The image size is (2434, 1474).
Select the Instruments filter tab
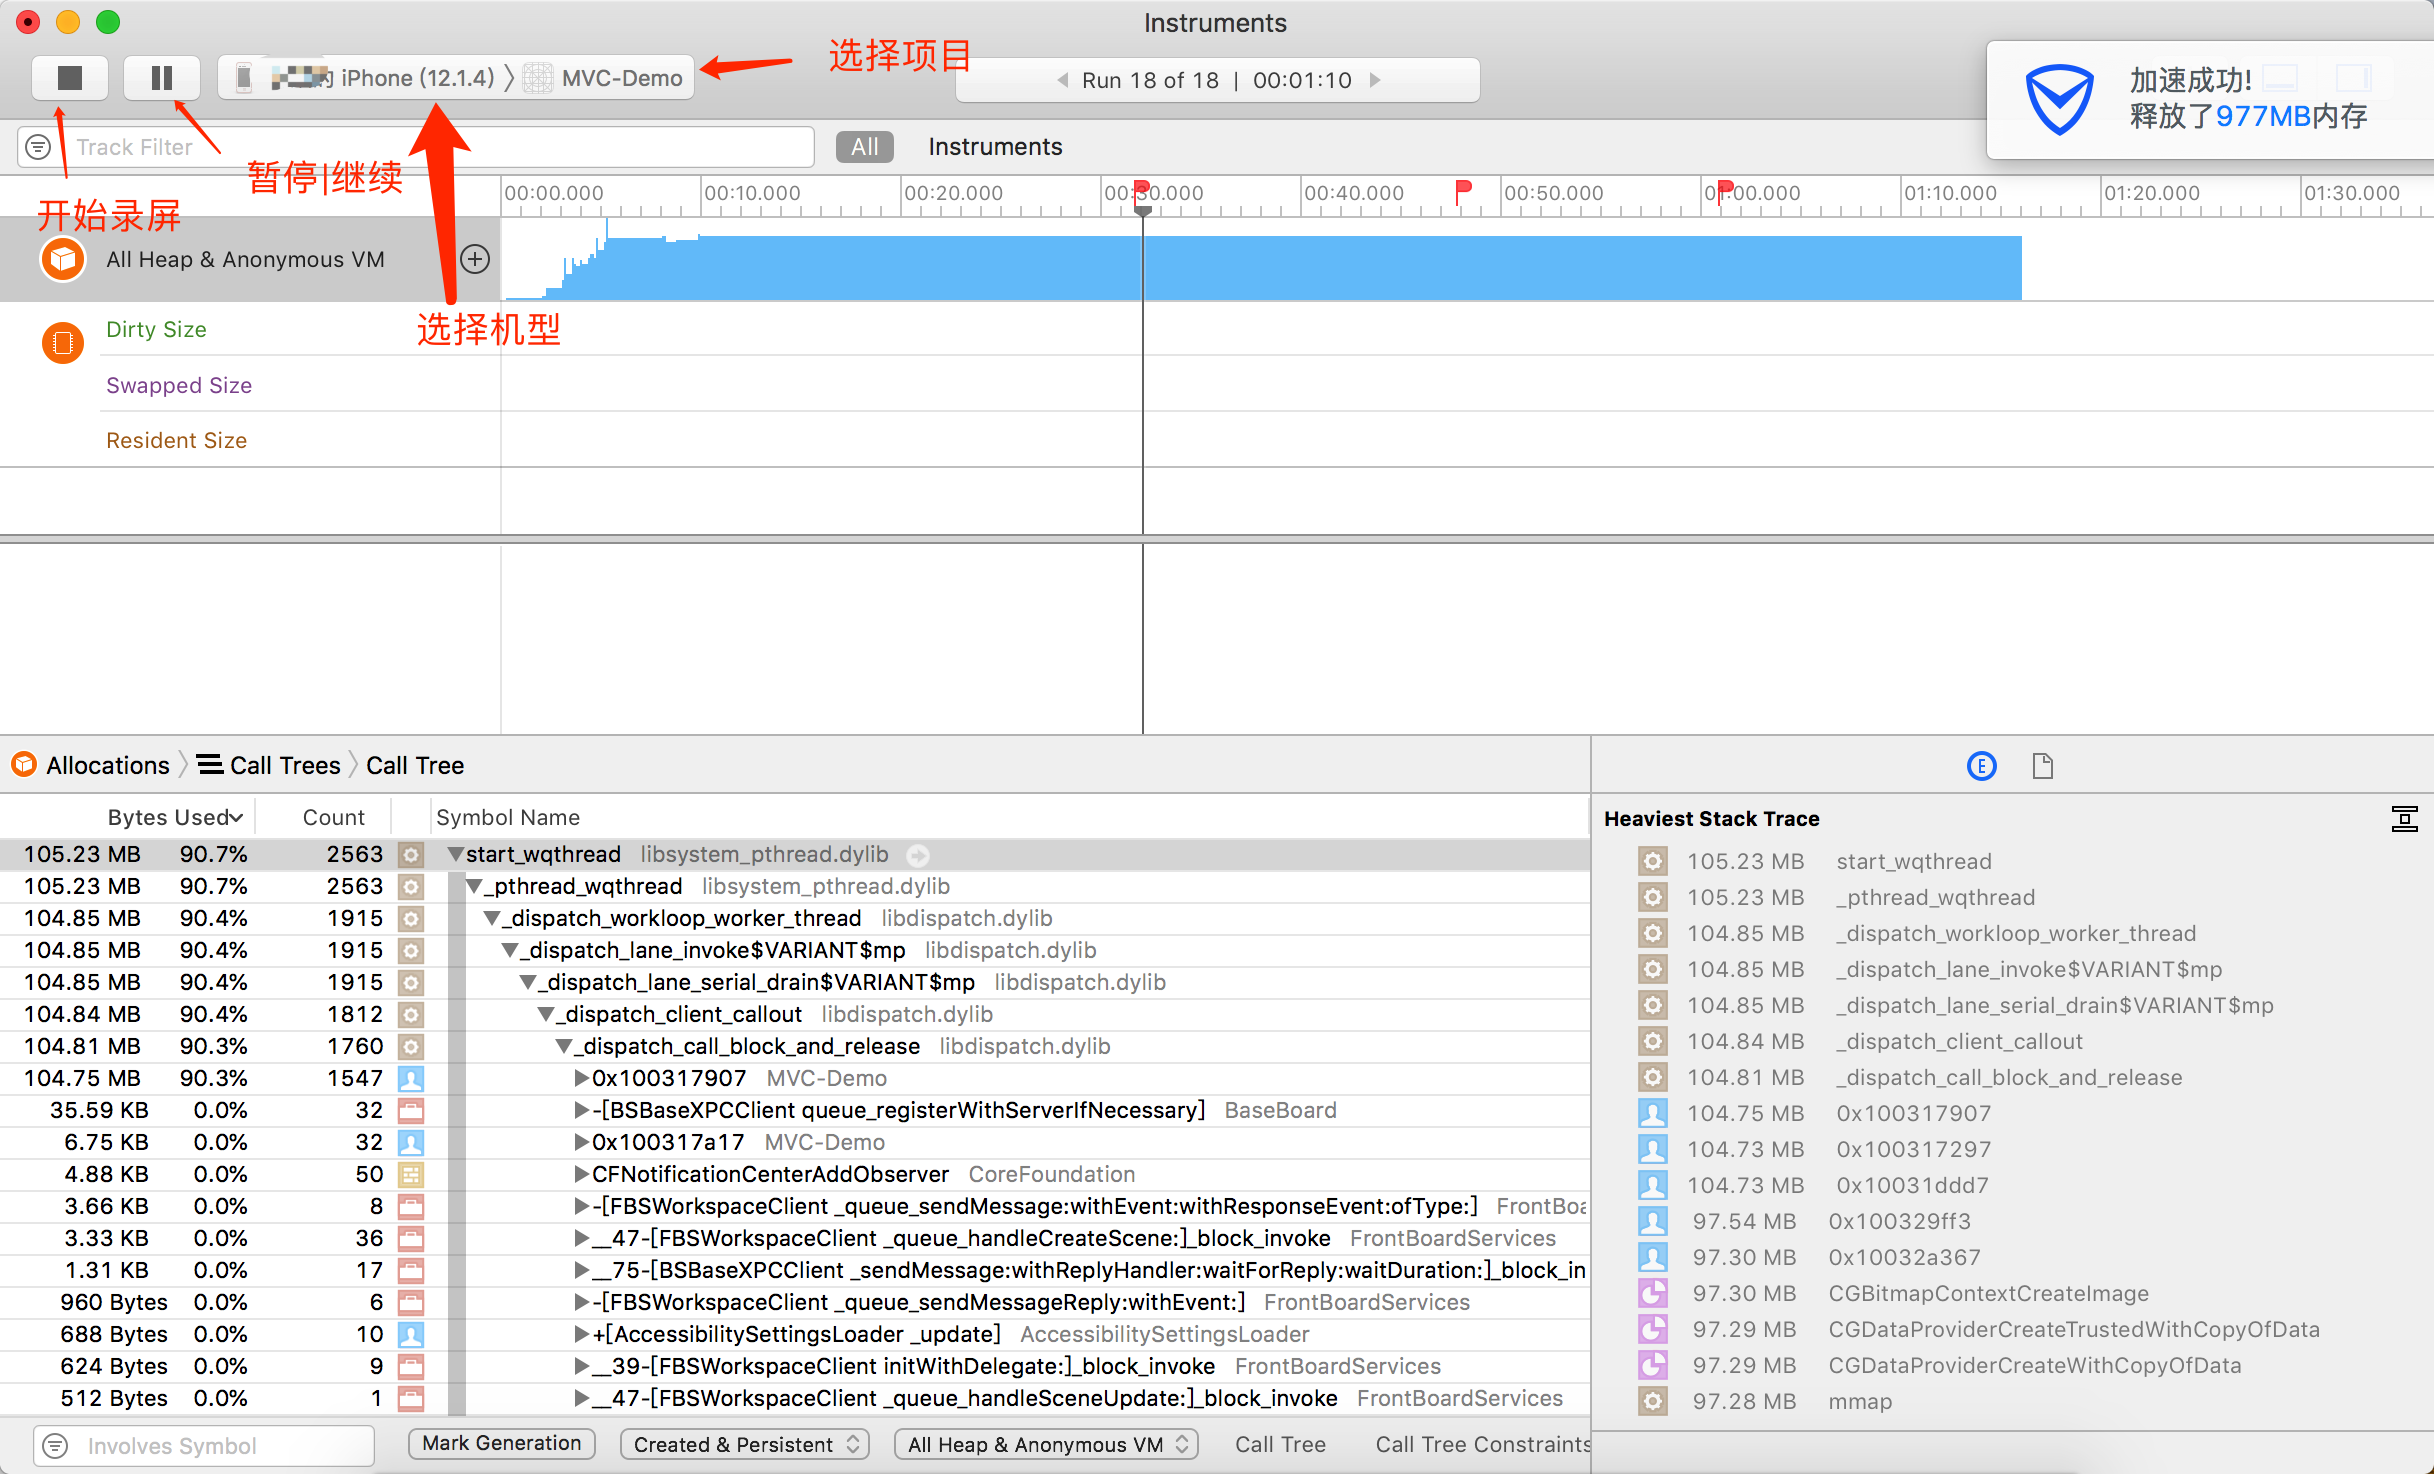tap(995, 147)
